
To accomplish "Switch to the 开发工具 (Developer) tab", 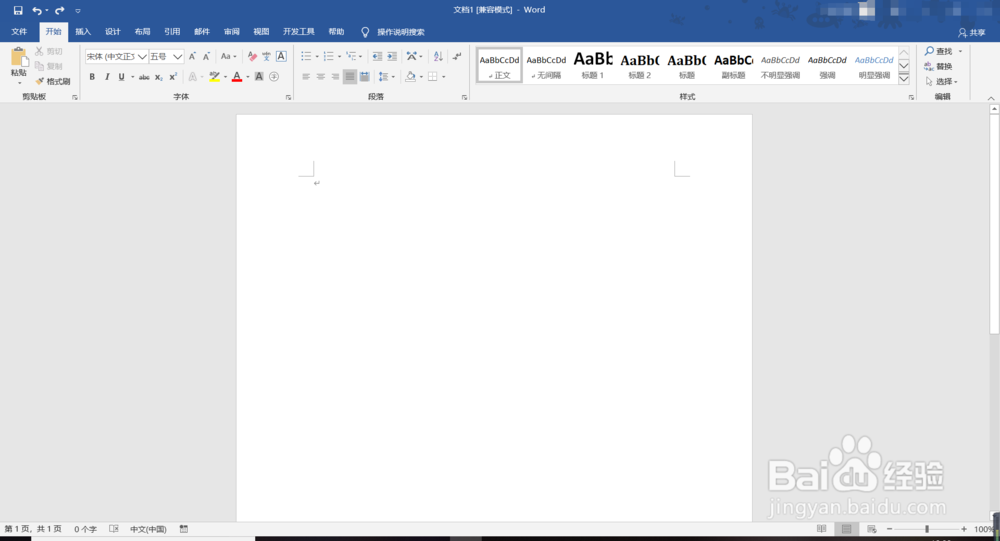I will pos(298,32).
